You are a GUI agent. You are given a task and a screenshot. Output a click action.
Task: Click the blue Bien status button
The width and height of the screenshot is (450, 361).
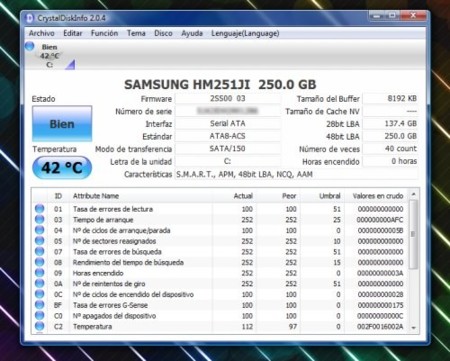(x=62, y=124)
